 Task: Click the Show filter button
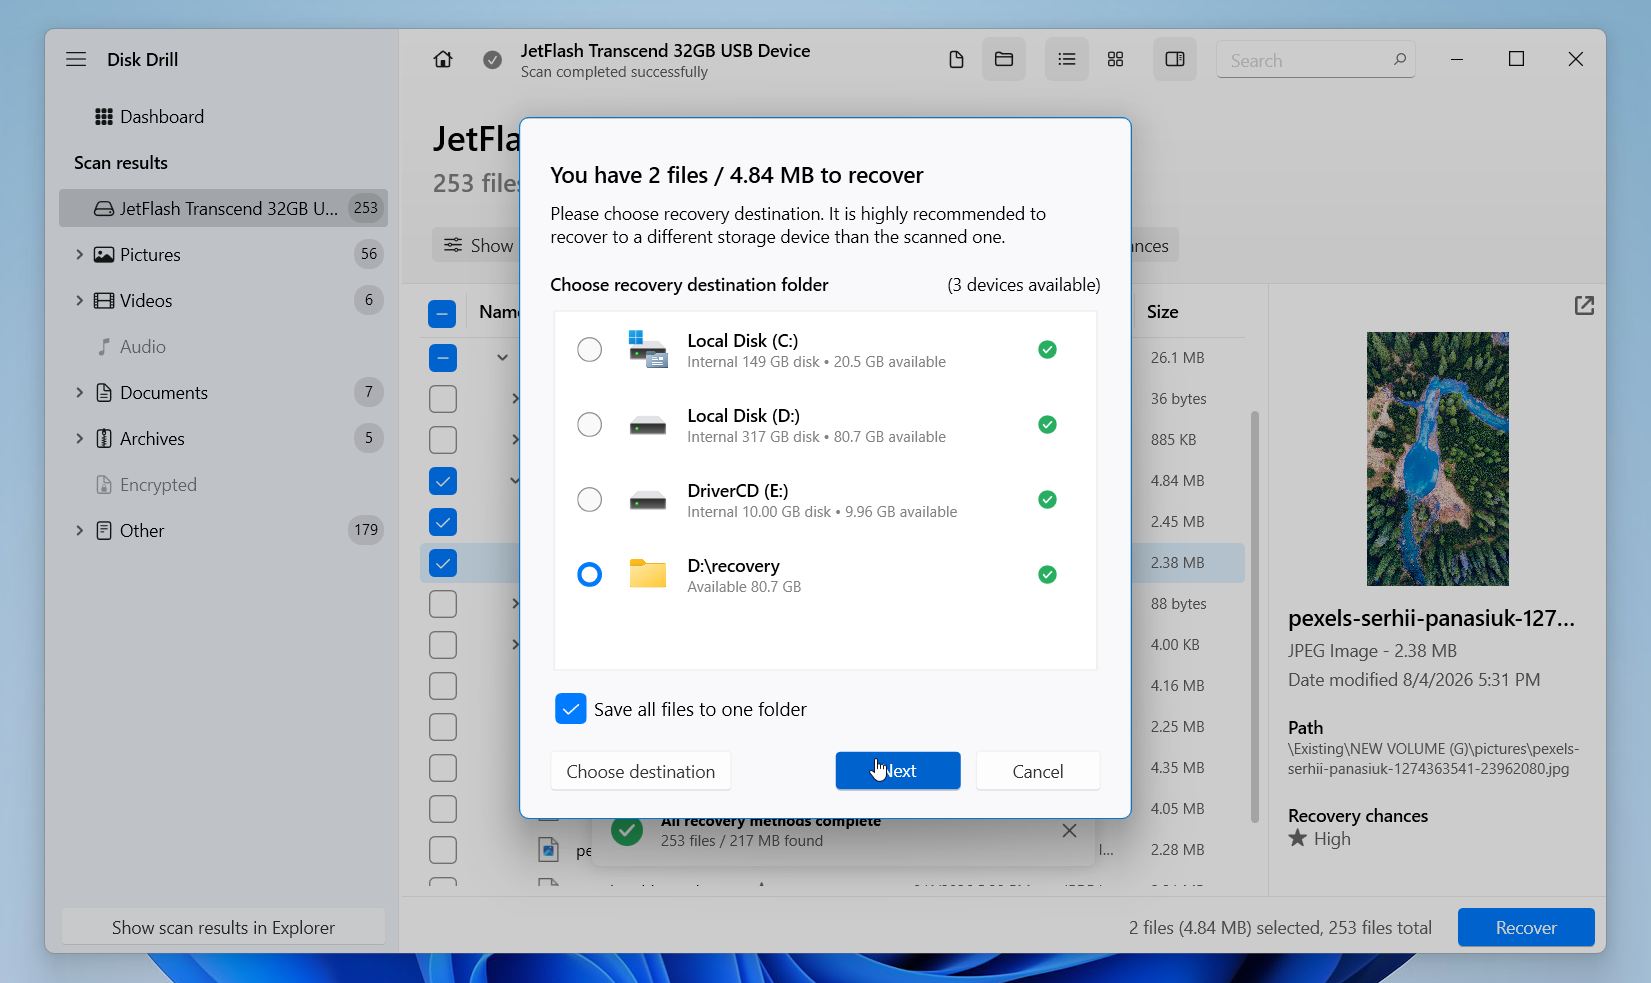click(x=476, y=246)
